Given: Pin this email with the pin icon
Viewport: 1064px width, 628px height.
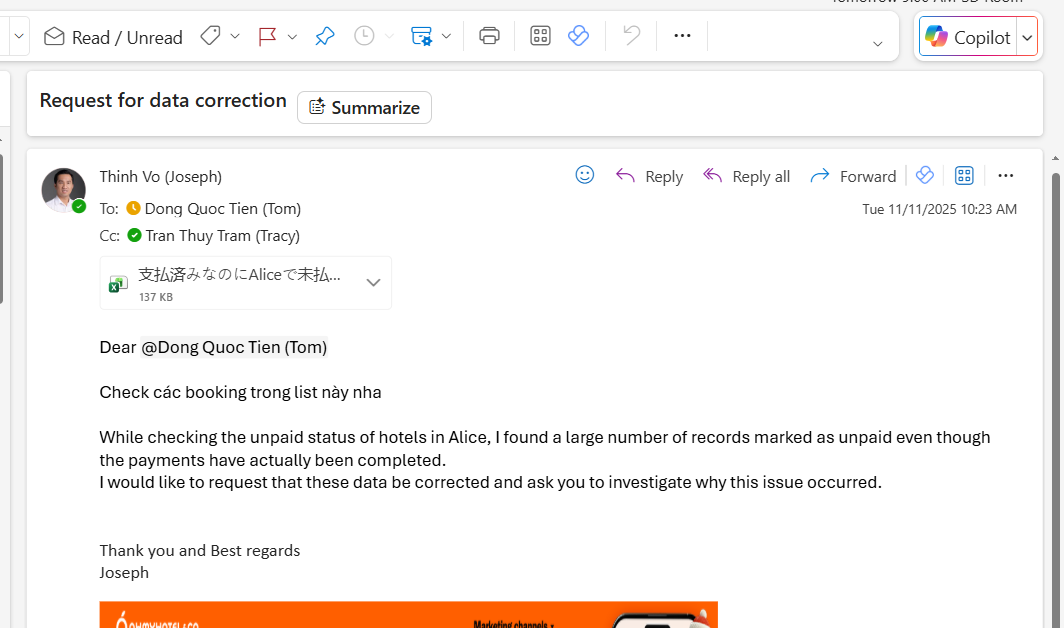Looking at the screenshot, I should coord(325,37).
